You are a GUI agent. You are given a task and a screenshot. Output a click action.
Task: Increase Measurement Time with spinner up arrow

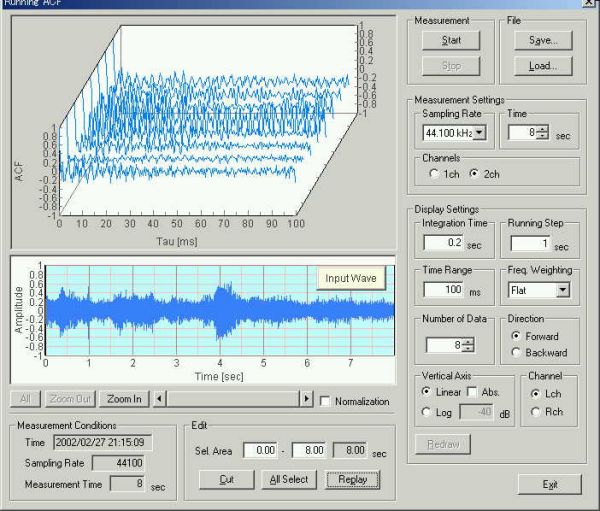[542, 129]
